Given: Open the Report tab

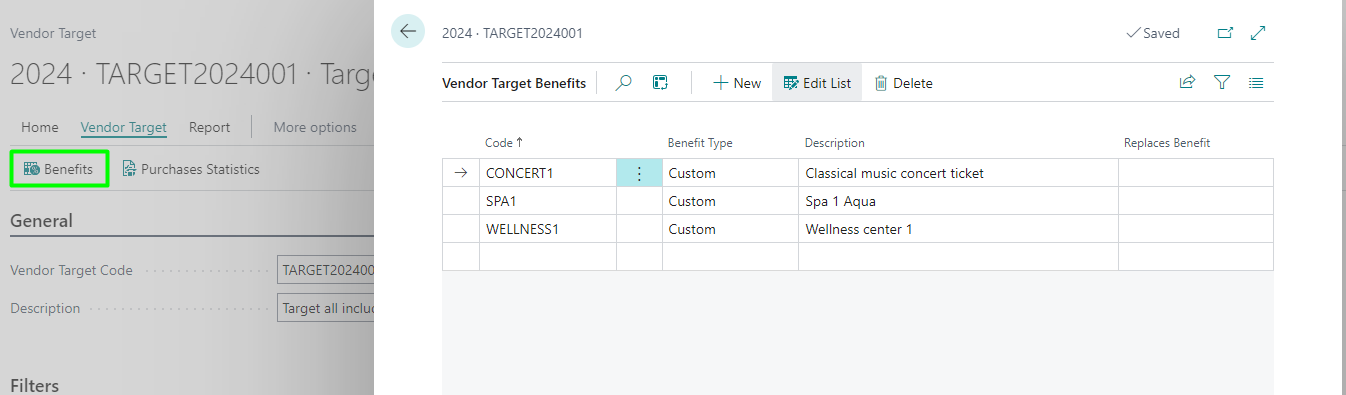Looking at the screenshot, I should pyautogui.click(x=209, y=127).
